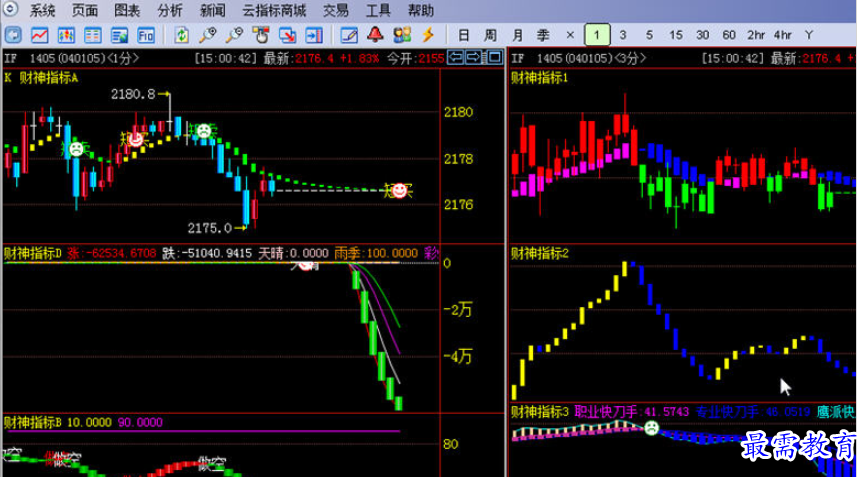Open the 工具 menu
Screen dimensions: 865x477
pos(378,10)
